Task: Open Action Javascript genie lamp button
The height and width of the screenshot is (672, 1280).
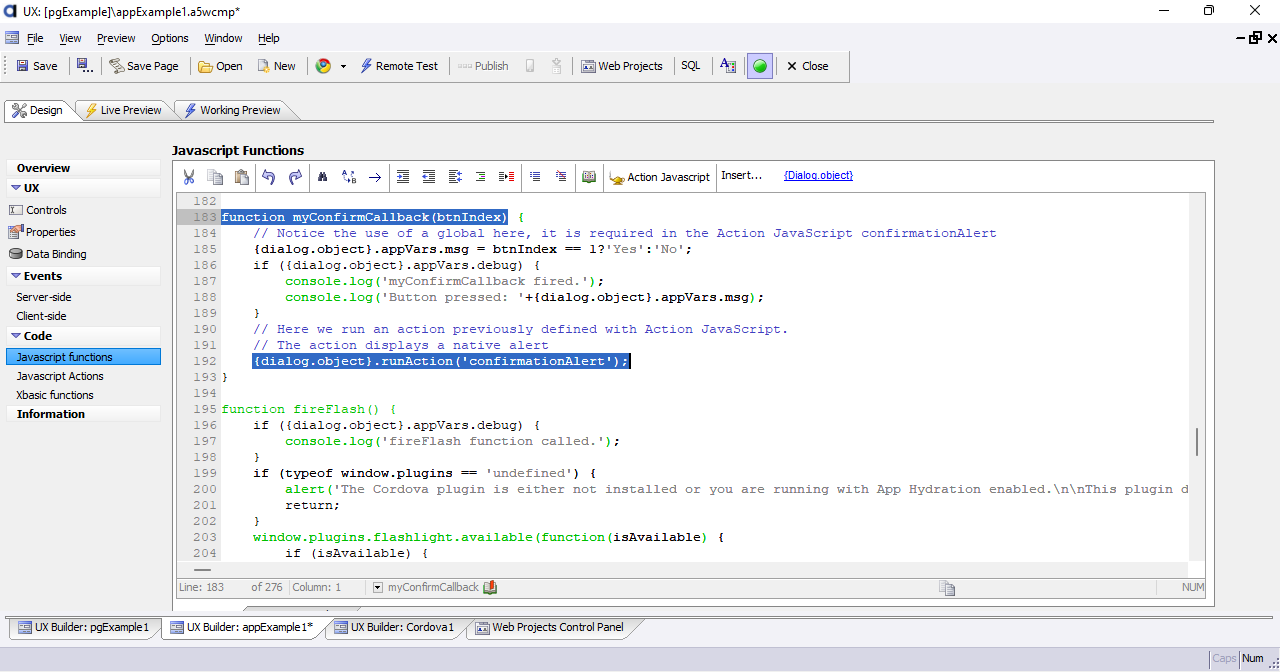Action: point(660,177)
